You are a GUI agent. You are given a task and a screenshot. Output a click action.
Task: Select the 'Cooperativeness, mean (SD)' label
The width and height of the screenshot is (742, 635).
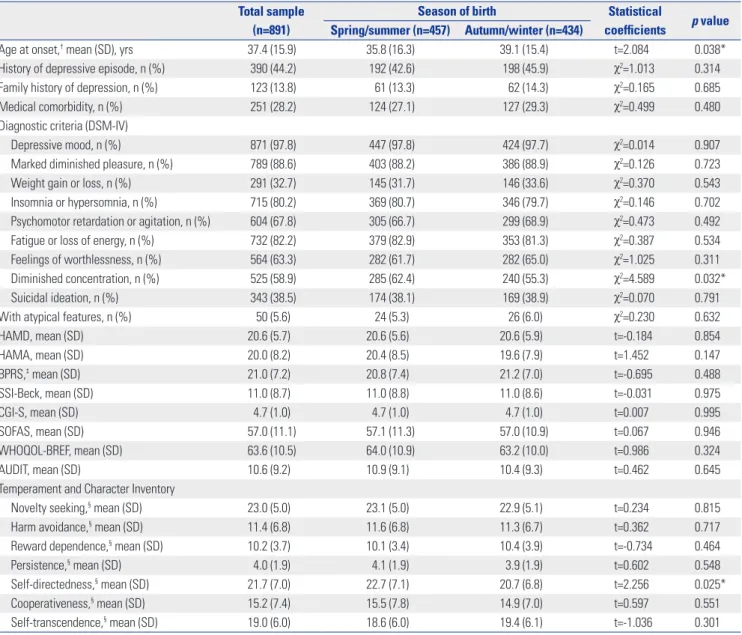pos(78,604)
